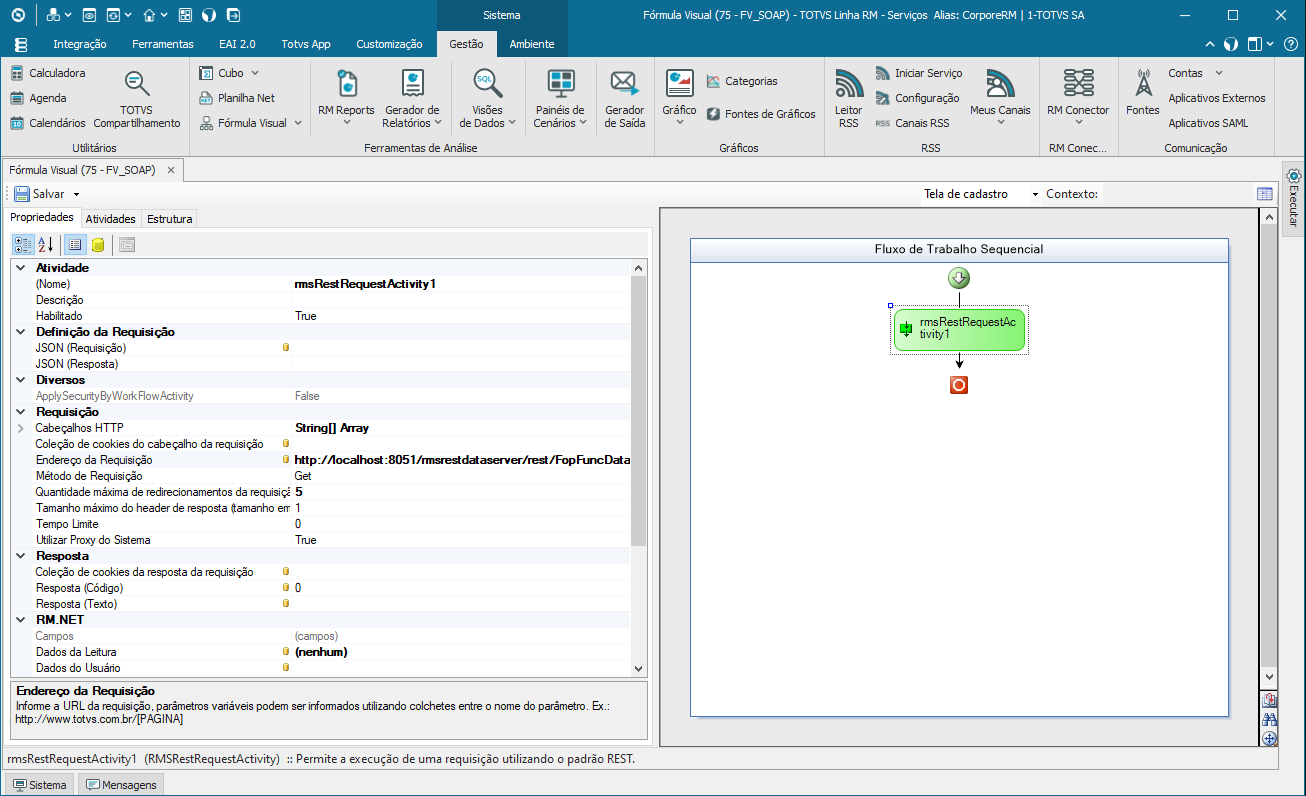Image resolution: width=1306 pixels, height=796 pixels.
Task: Open RM Conector
Action: pos(1078,98)
